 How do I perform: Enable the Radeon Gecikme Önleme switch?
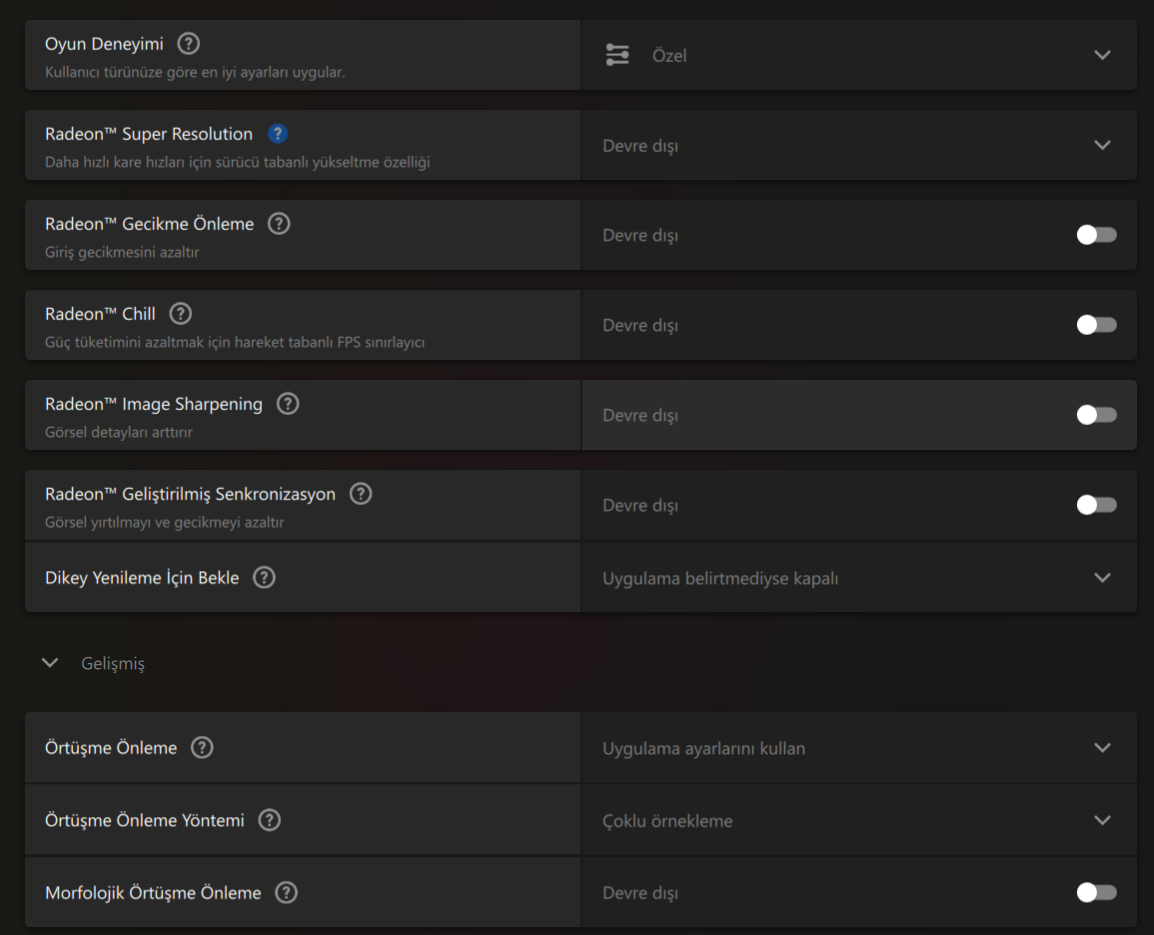[1097, 235]
